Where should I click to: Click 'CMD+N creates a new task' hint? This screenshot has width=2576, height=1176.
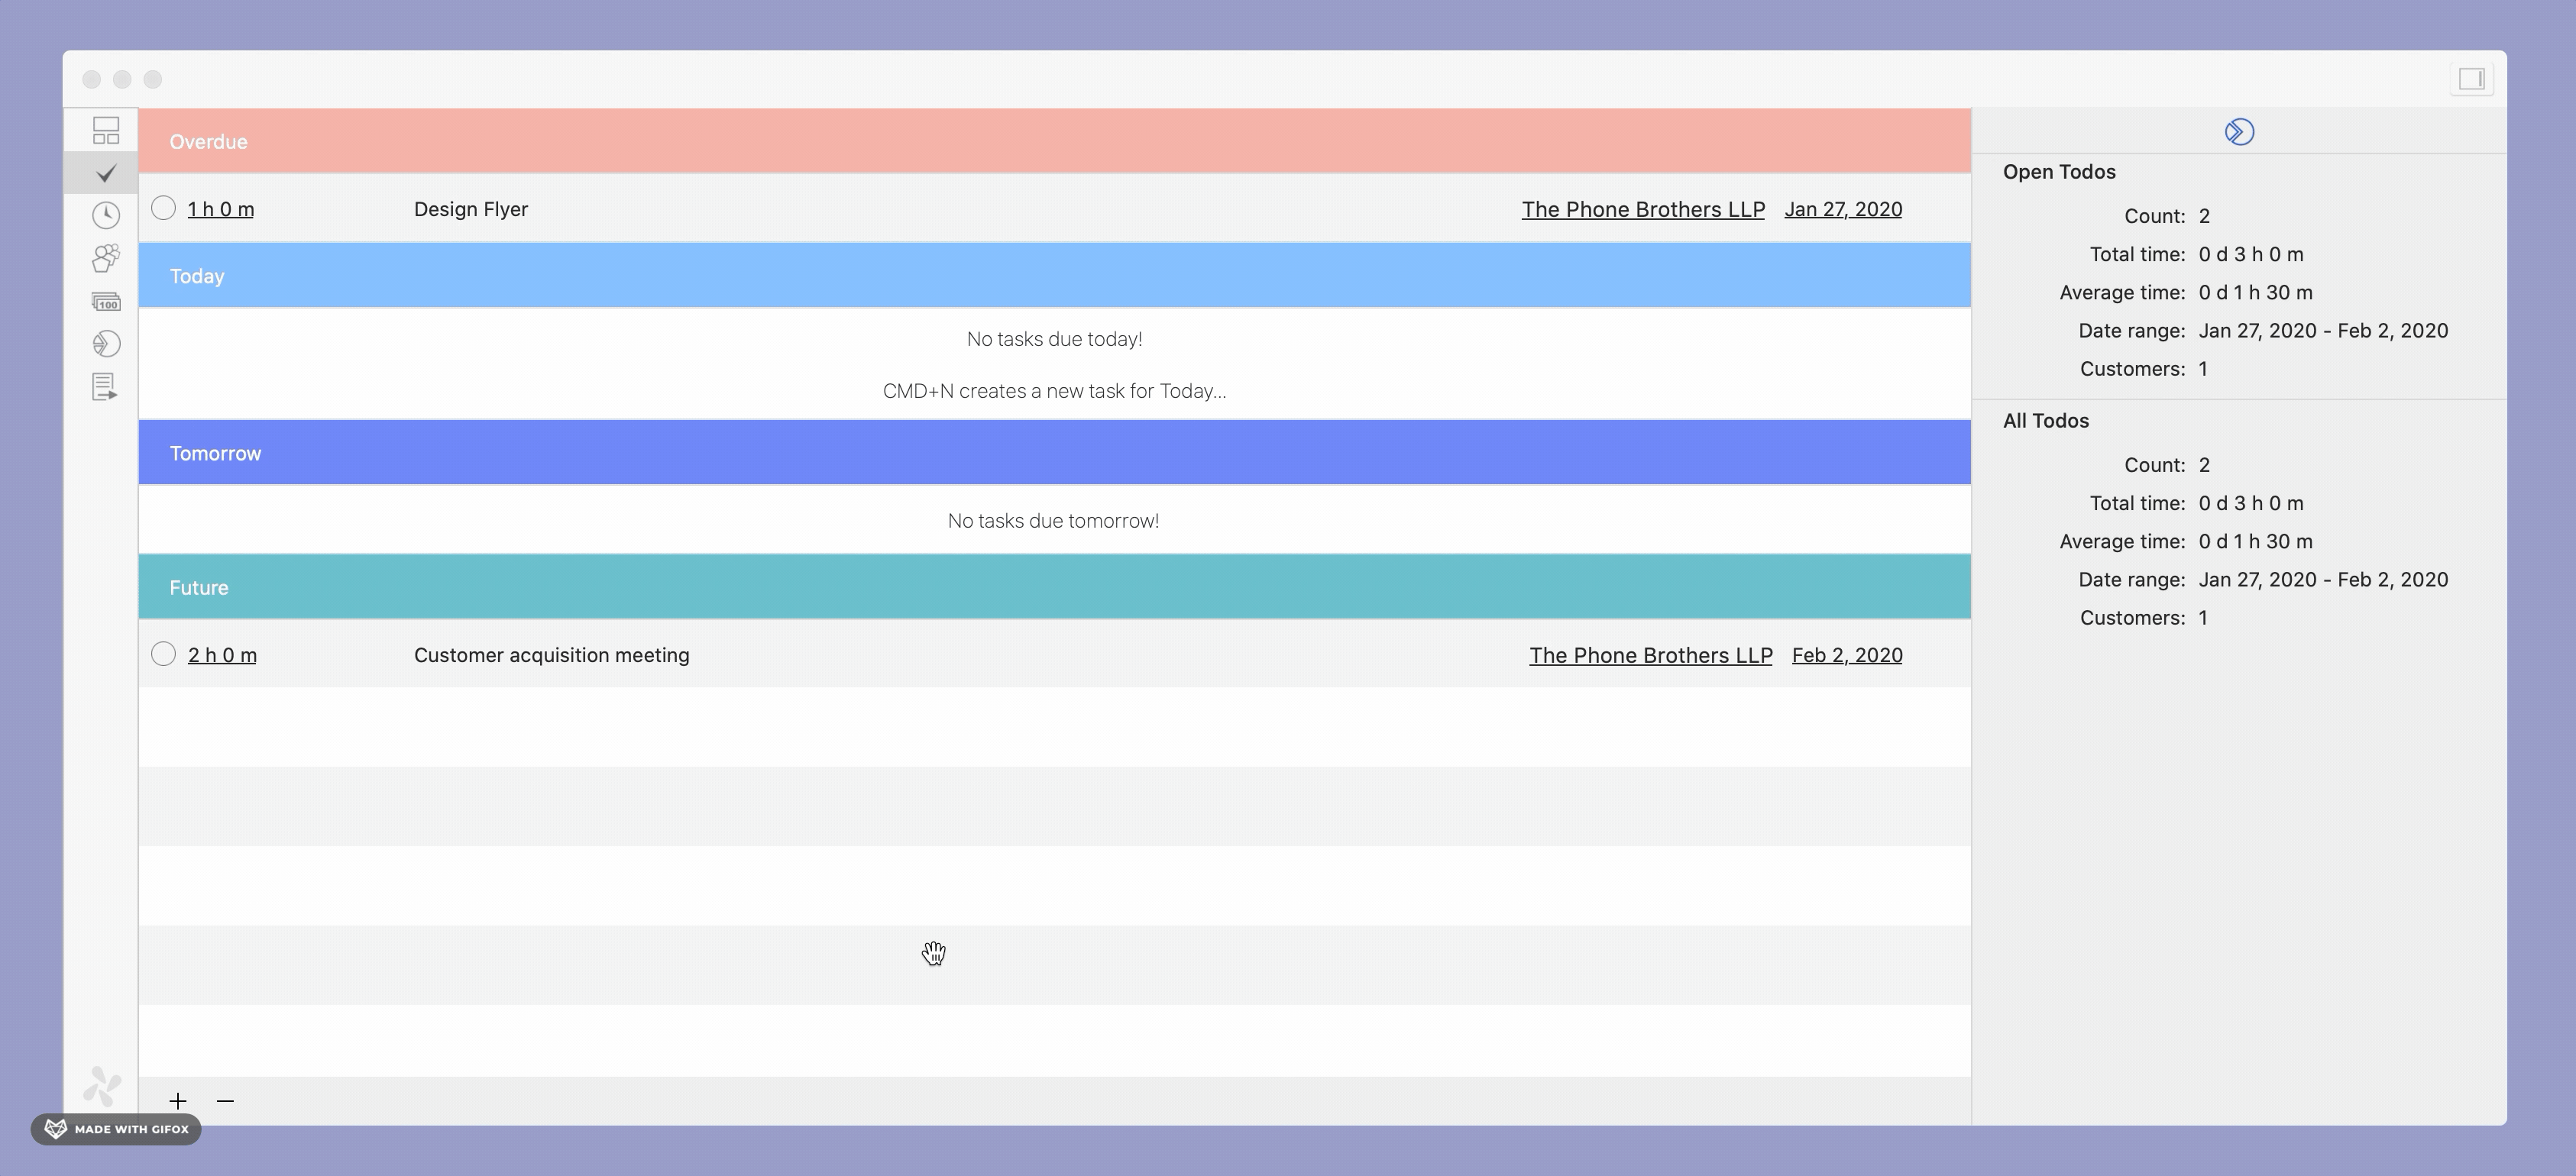[x=1054, y=391]
